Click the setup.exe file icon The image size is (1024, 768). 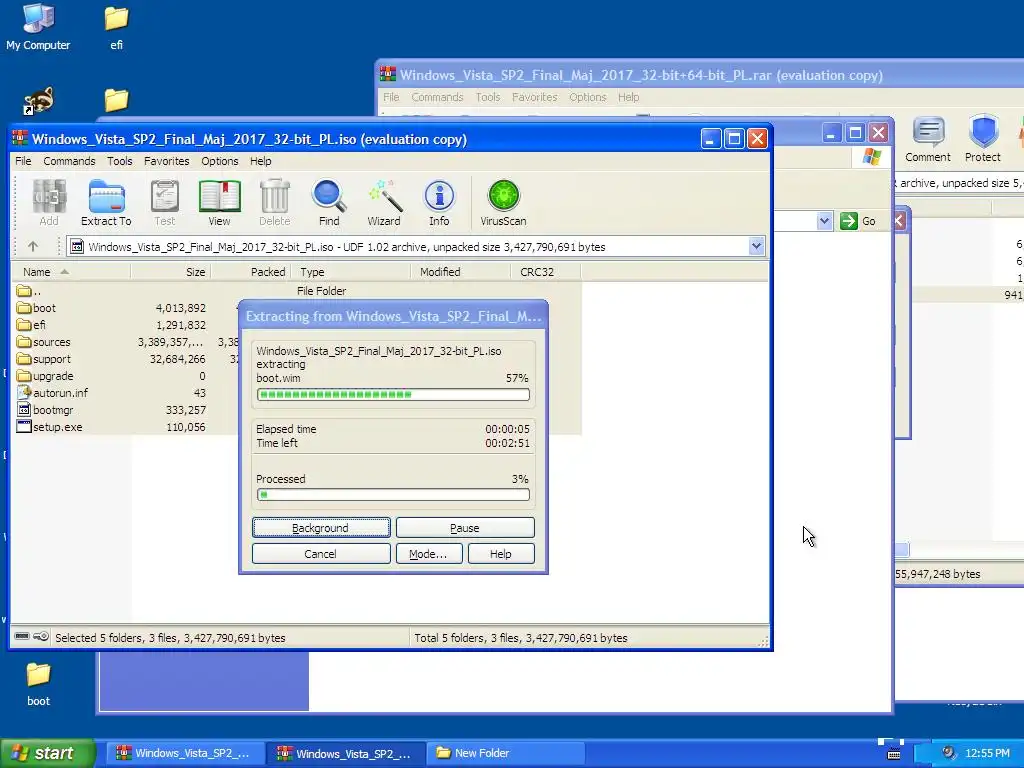click(x=24, y=427)
